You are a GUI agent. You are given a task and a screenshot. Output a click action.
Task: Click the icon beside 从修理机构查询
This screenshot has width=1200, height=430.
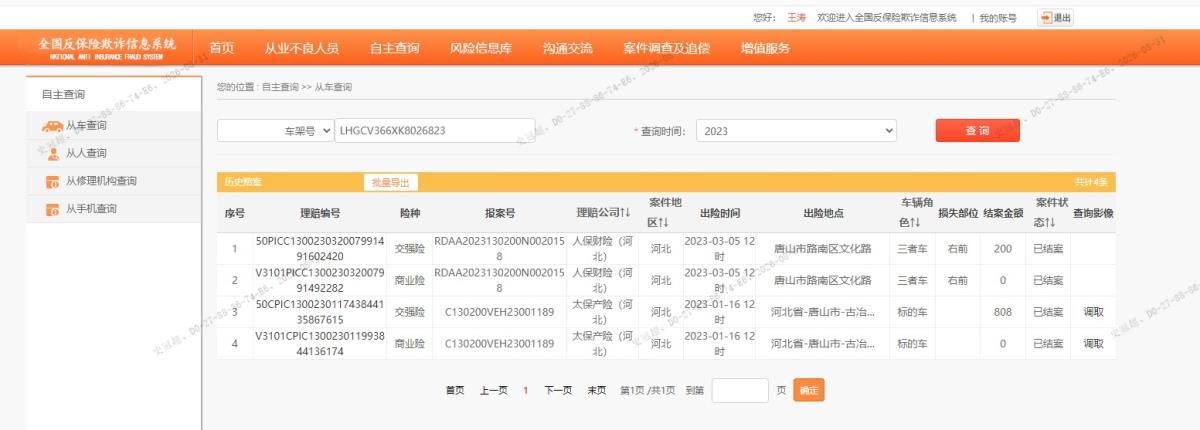click(53, 181)
